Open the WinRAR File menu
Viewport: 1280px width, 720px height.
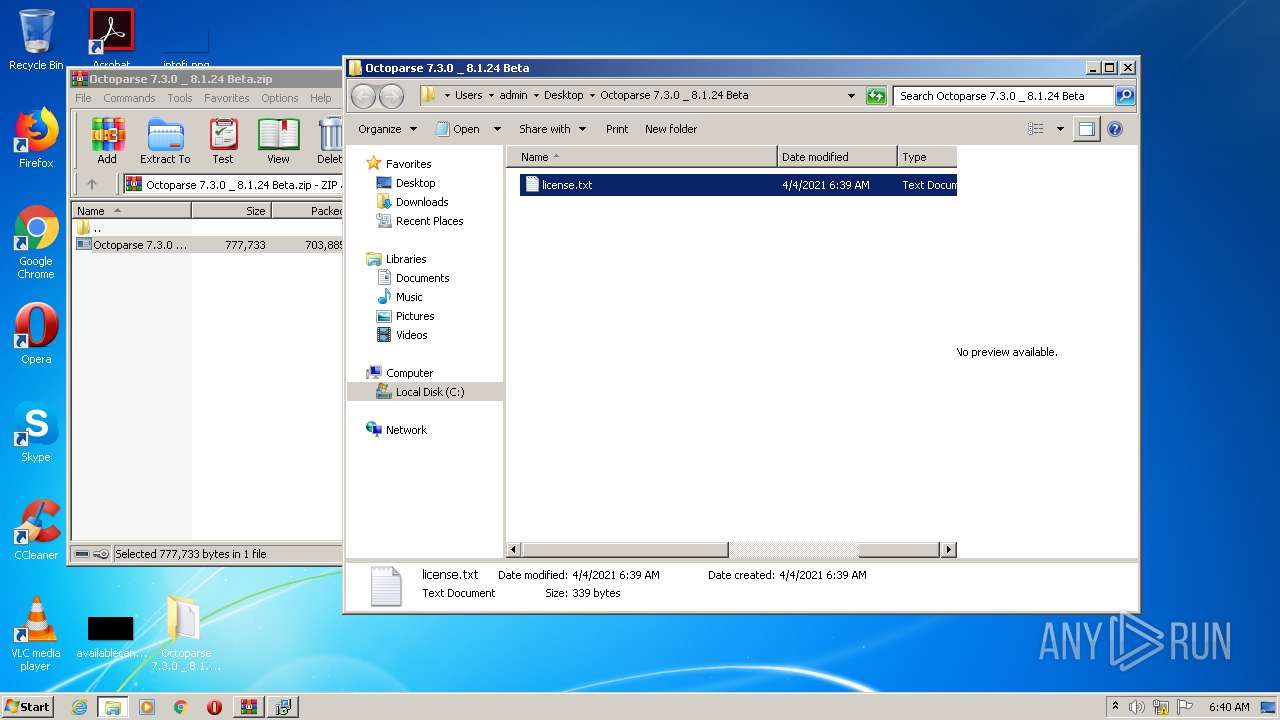pos(83,98)
